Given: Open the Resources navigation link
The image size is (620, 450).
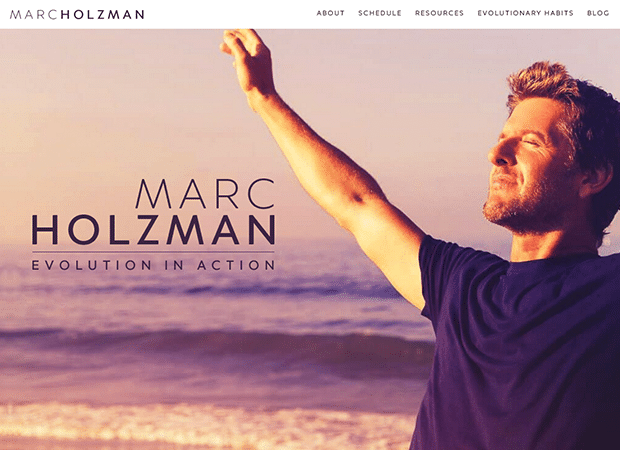Looking at the screenshot, I should click(x=439, y=13).
